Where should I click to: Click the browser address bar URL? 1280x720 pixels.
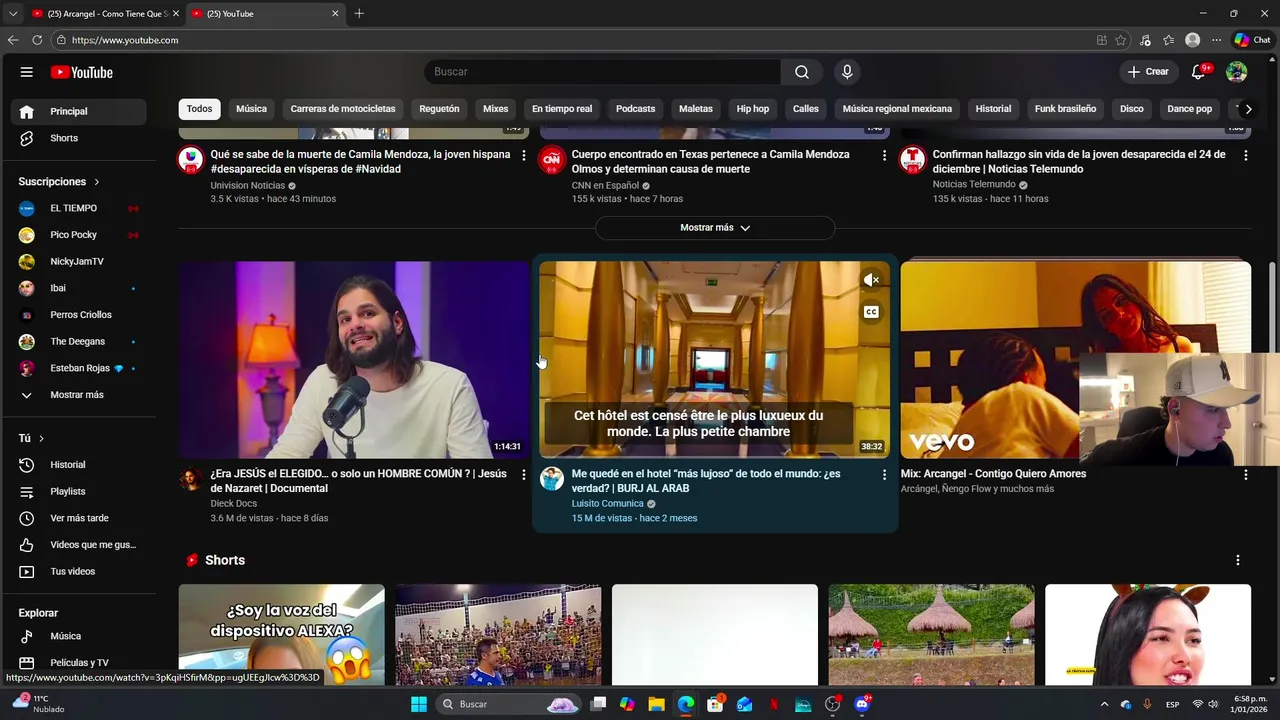point(125,40)
